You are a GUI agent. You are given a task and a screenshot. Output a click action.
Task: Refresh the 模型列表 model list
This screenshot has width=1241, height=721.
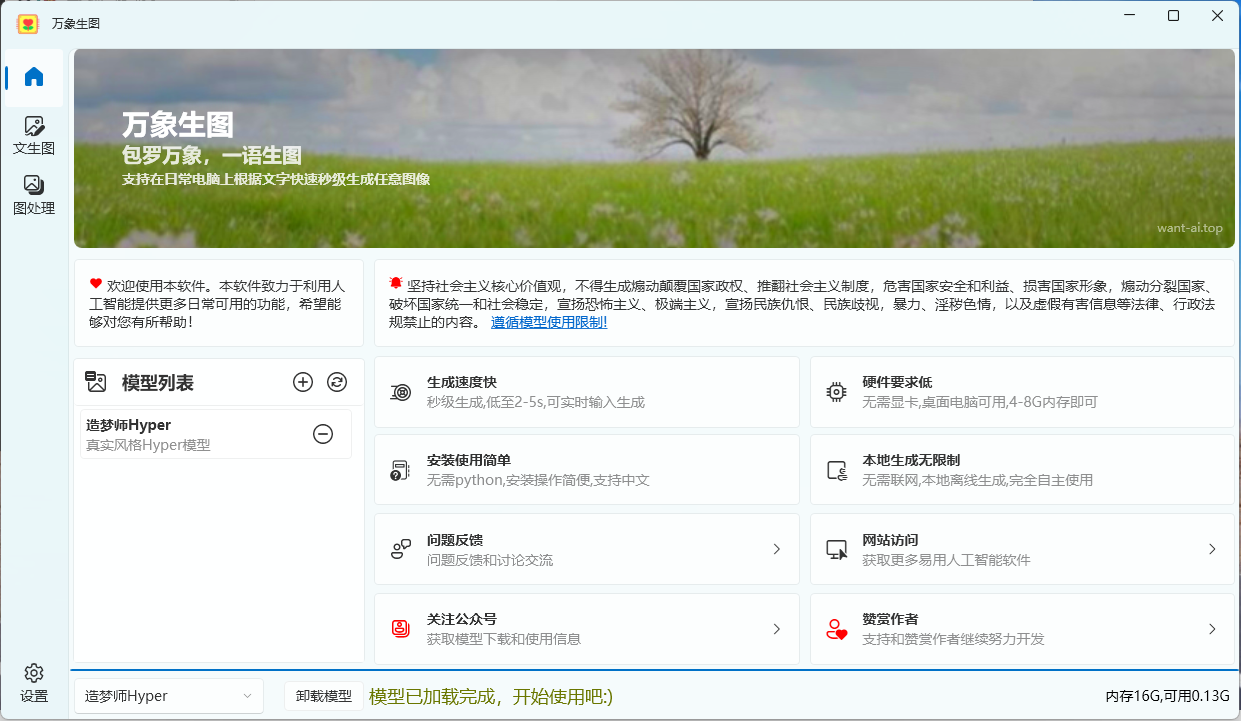[x=336, y=382]
